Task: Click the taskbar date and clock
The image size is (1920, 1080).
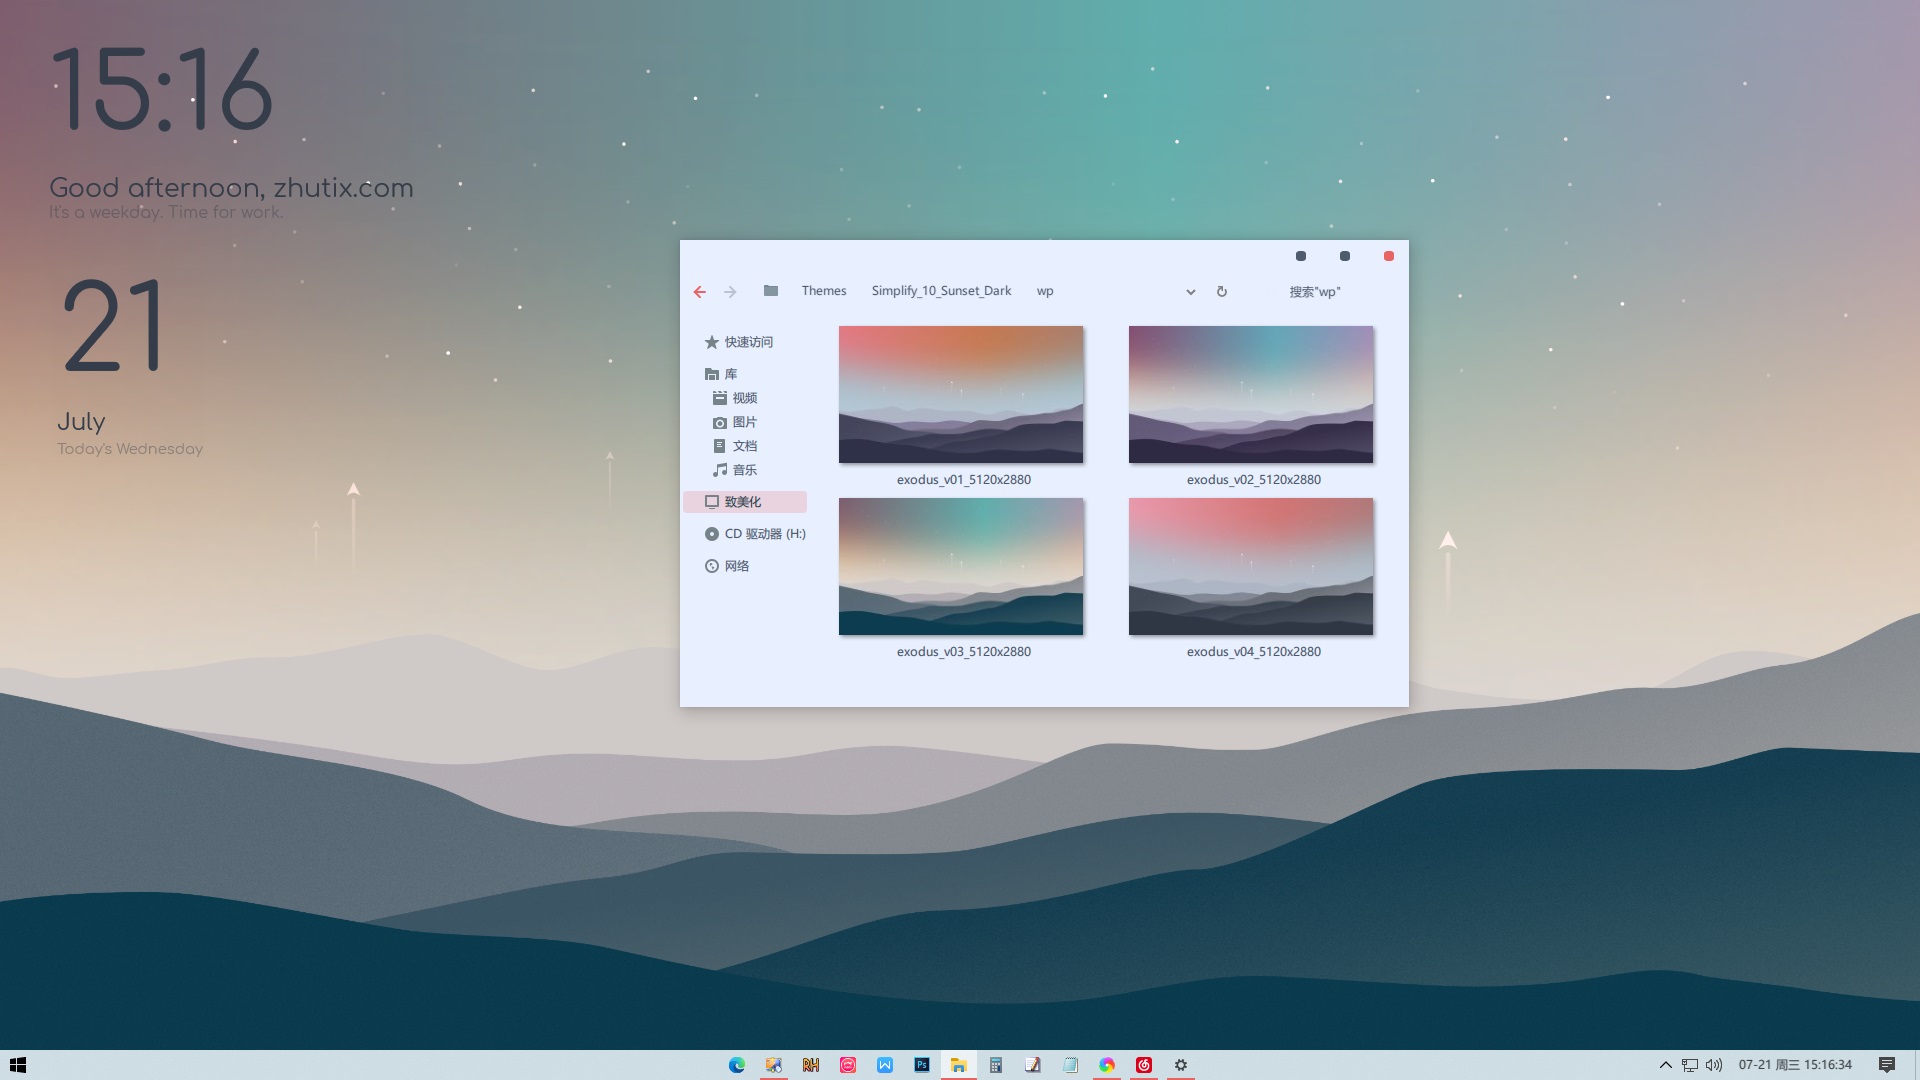Action: pos(1795,1065)
